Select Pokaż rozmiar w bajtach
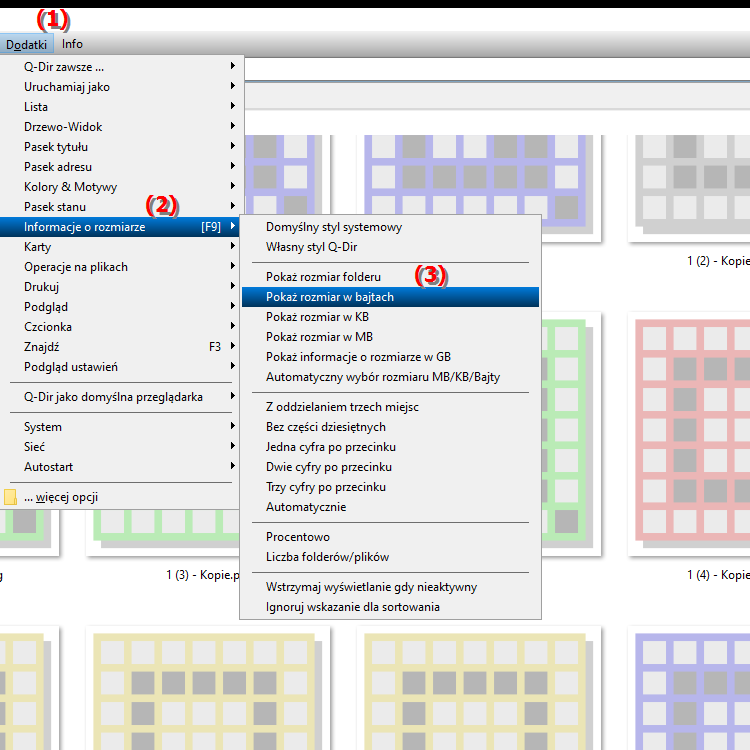This screenshot has height=750, width=750. point(330,297)
